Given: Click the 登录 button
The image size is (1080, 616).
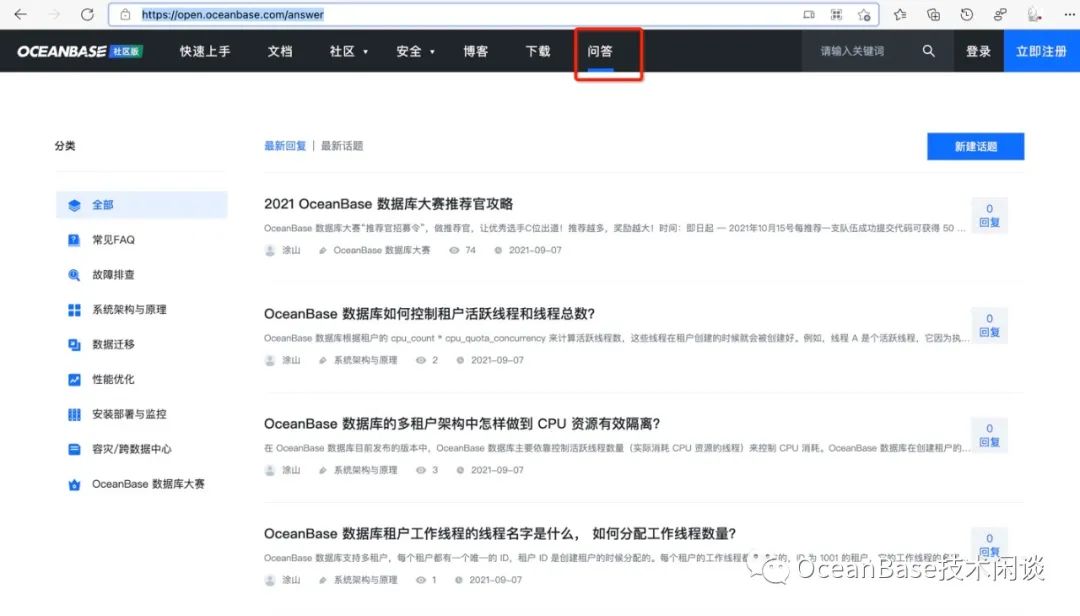Looking at the screenshot, I should point(978,51).
